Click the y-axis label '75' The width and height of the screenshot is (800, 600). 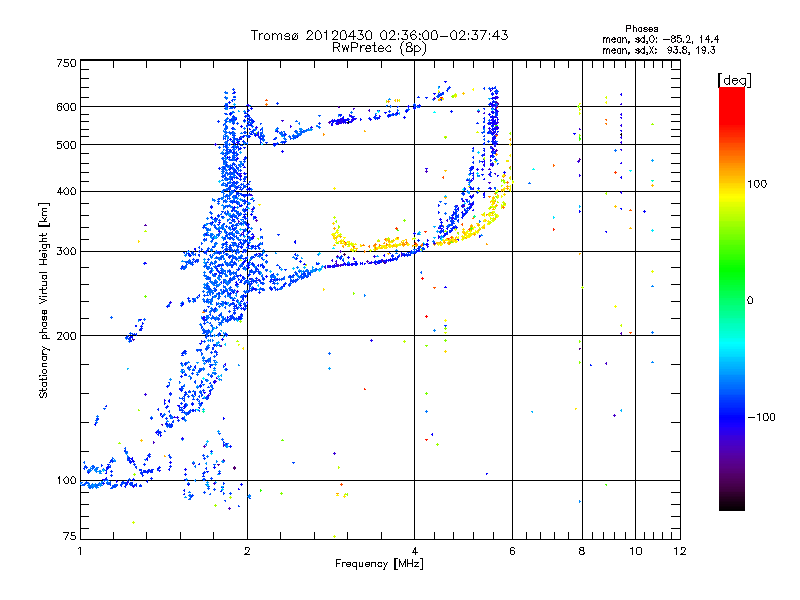click(x=69, y=536)
